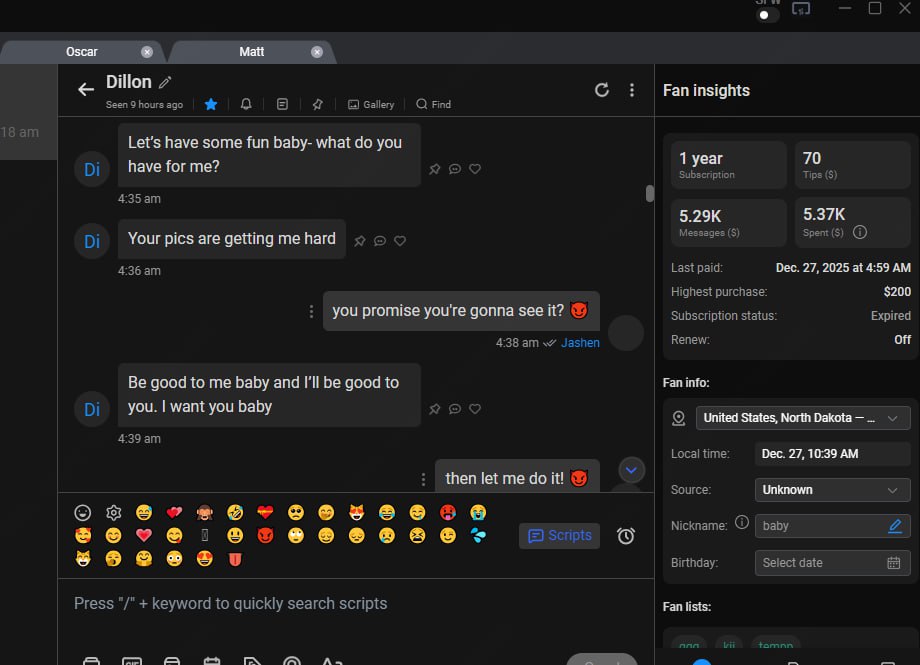Refresh the chat conversation
The width and height of the screenshot is (920, 665).
click(601, 90)
